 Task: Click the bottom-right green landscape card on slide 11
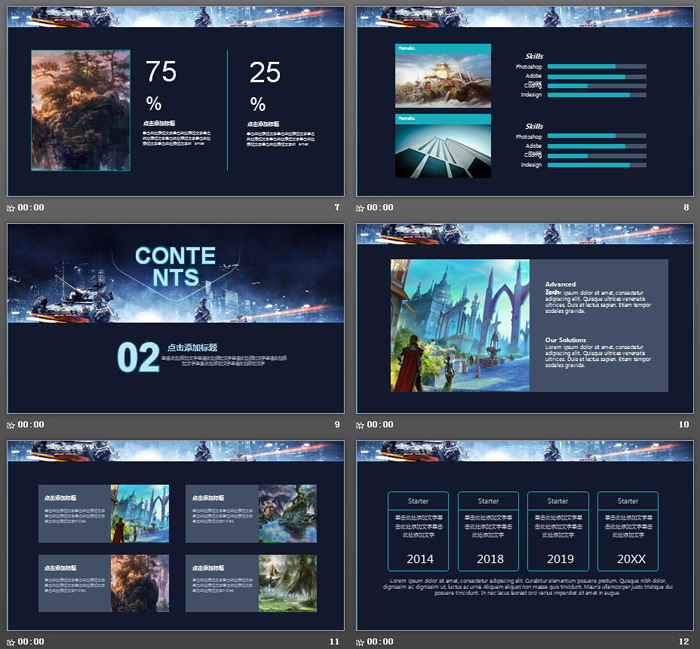click(251, 583)
